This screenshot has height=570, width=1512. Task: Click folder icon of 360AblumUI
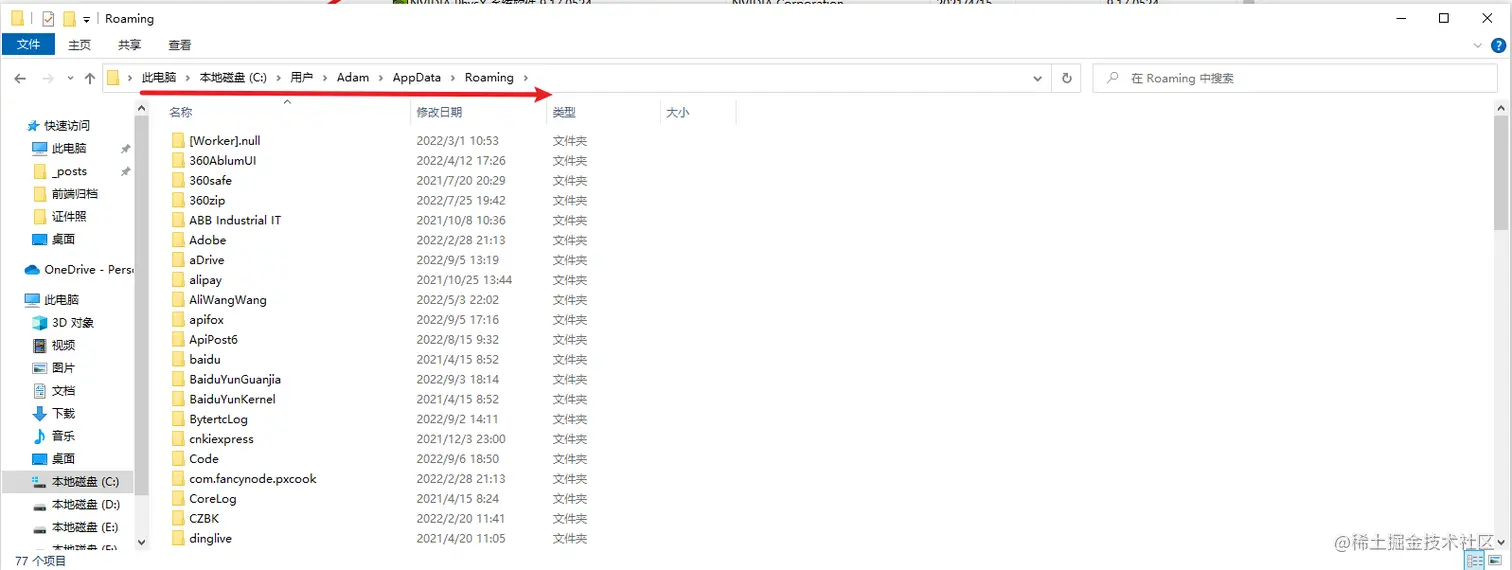tap(178, 161)
